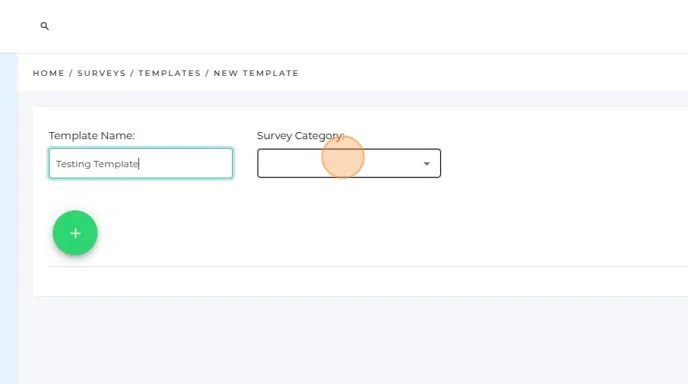Viewport: 688px width, 384px height.
Task: Click the Survey Category label
Action: point(301,136)
